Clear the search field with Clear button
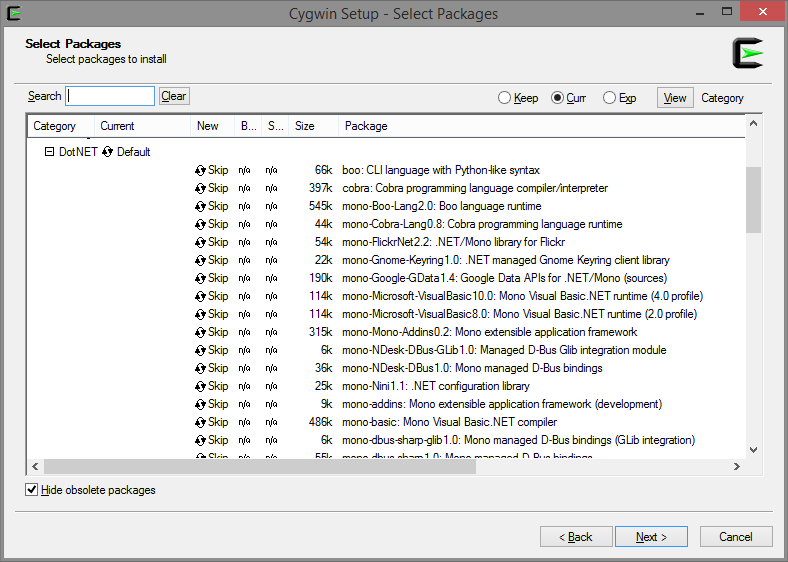Viewport: 788px width, 562px height. point(174,96)
